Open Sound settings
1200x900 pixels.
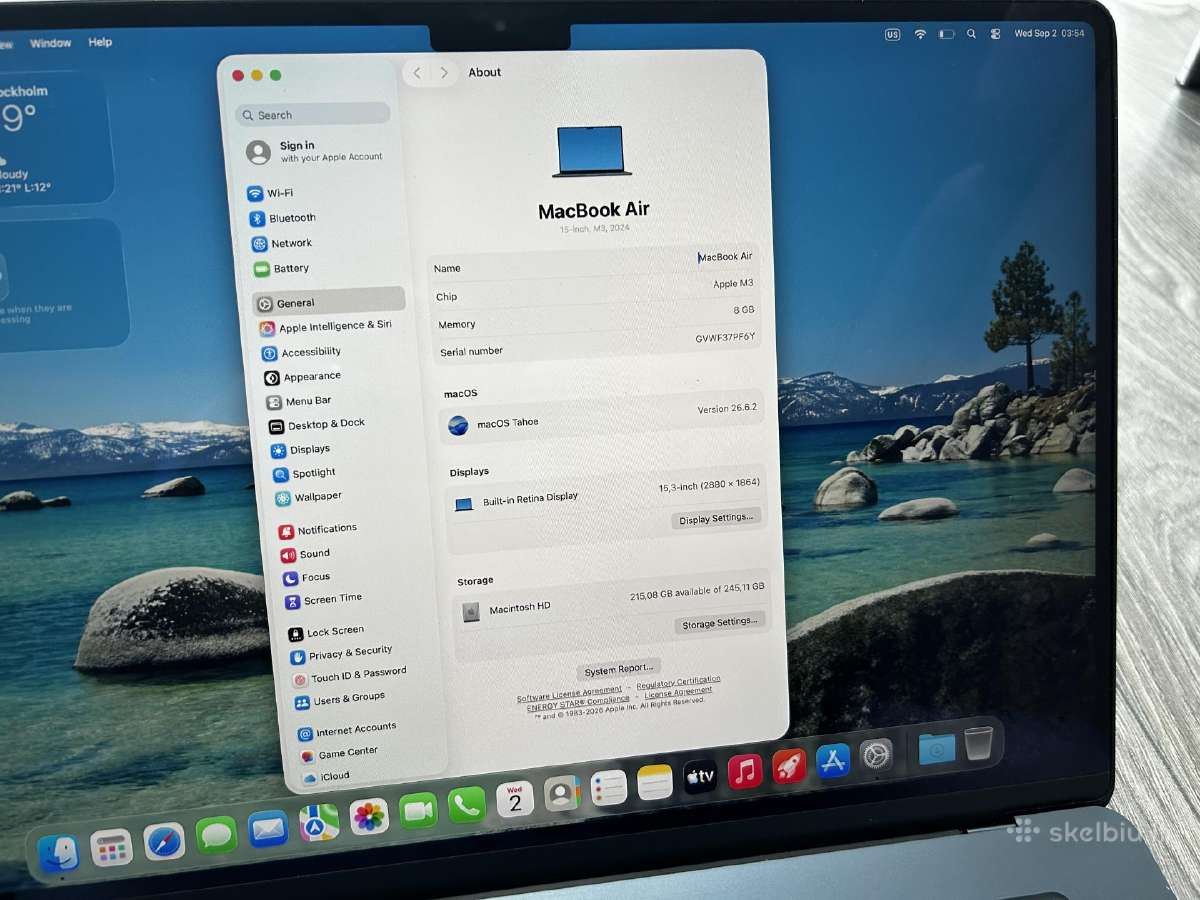[305, 554]
